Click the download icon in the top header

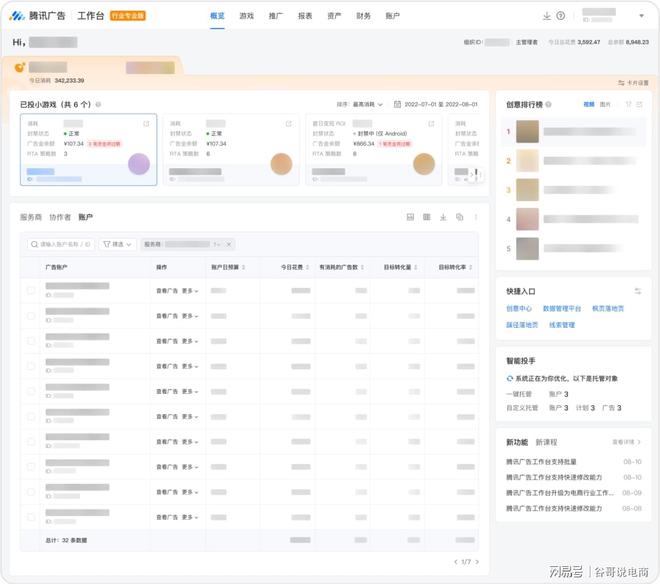(x=547, y=16)
